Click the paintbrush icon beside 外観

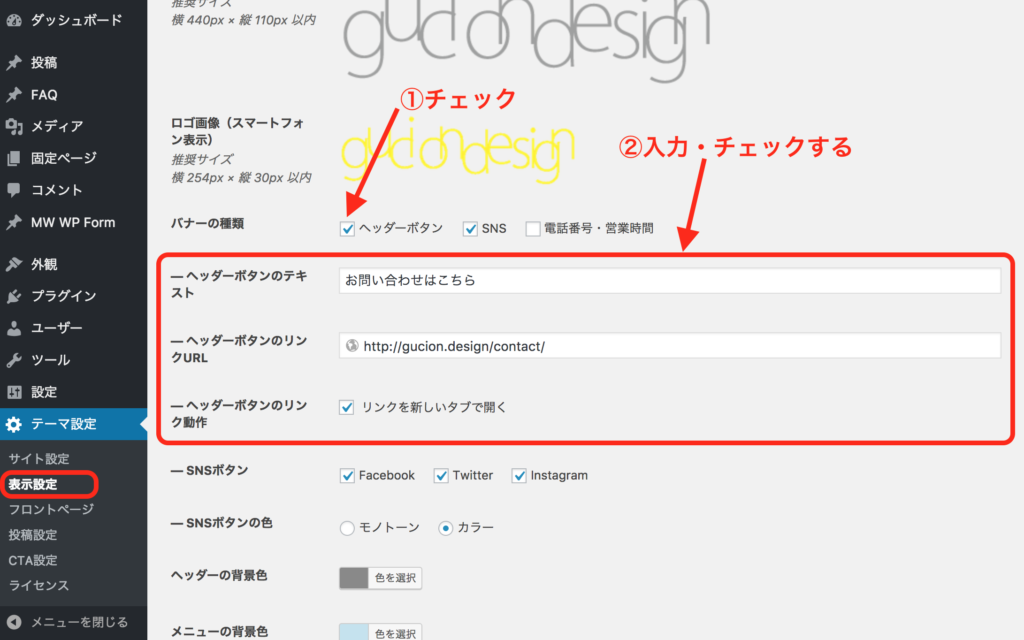(x=14, y=264)
